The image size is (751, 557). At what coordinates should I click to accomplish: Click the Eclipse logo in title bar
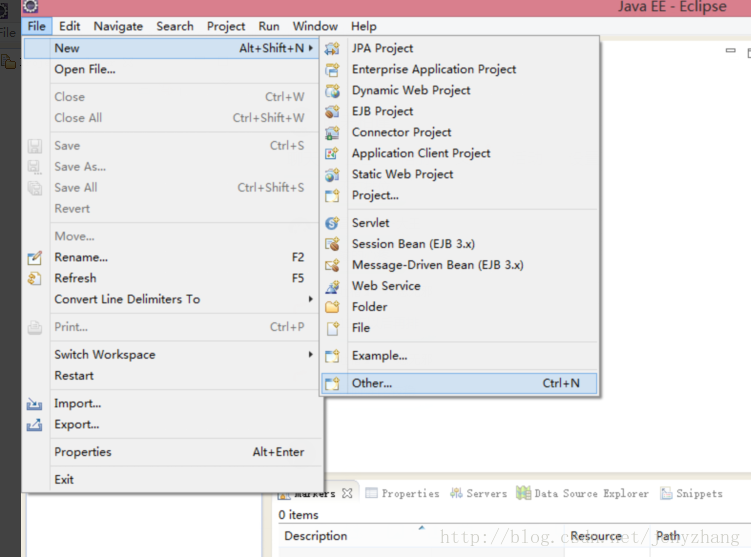31,6
